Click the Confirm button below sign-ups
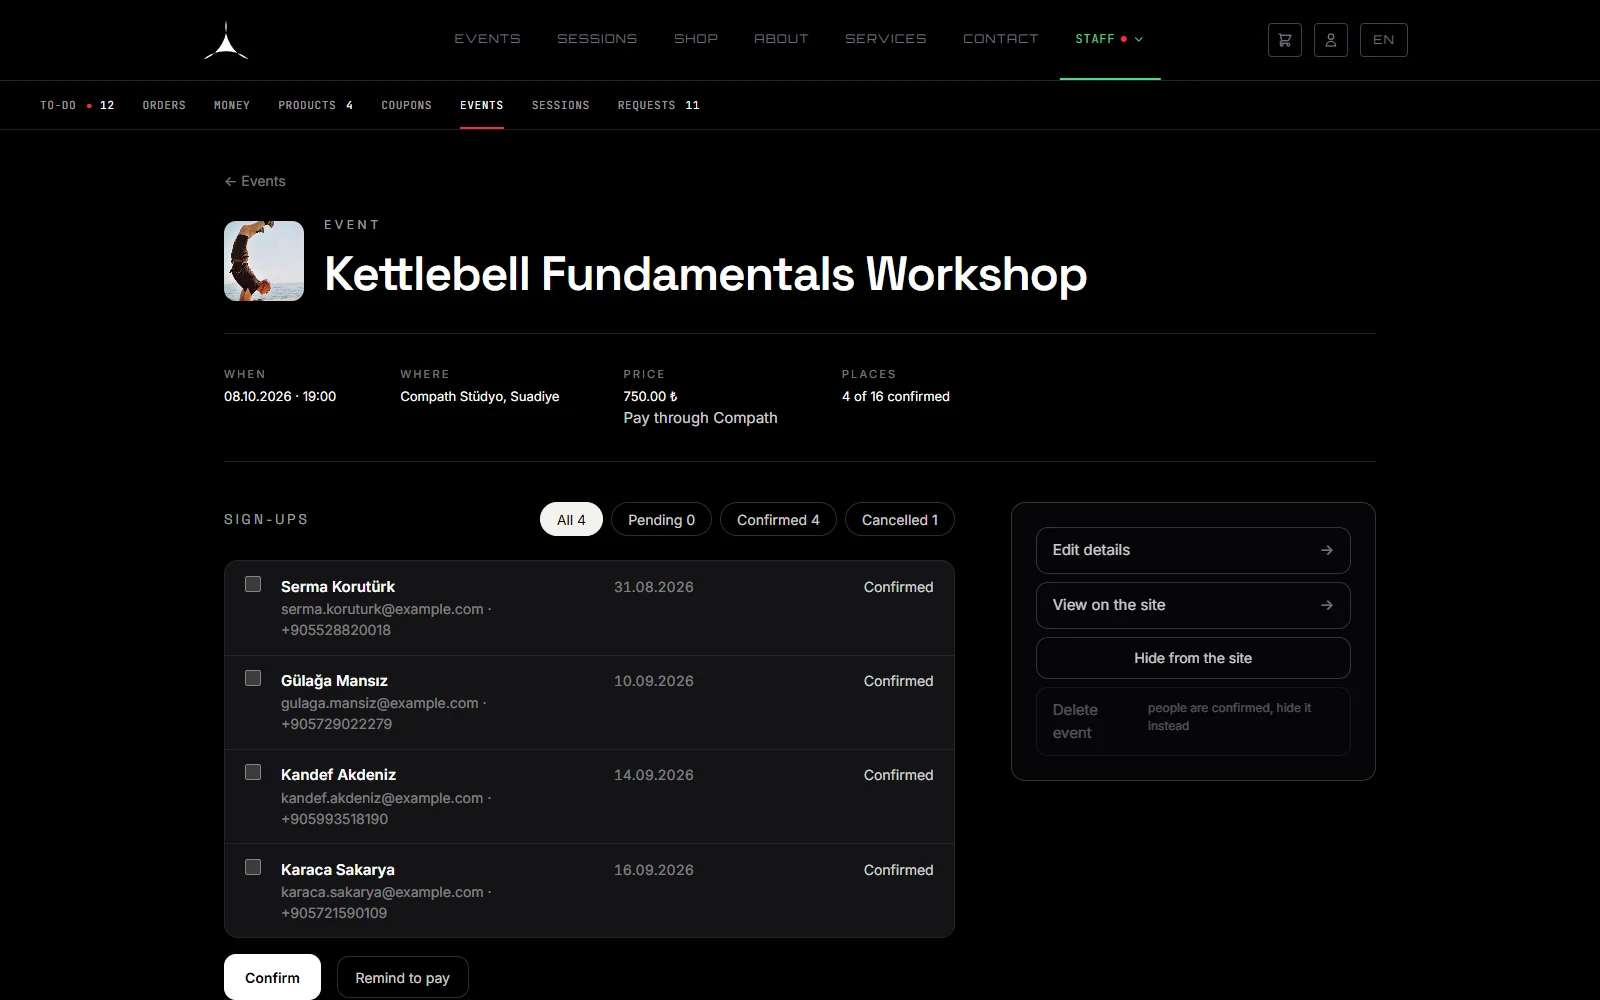This screenshot has width=1600, height=1000. coord(272,977)
